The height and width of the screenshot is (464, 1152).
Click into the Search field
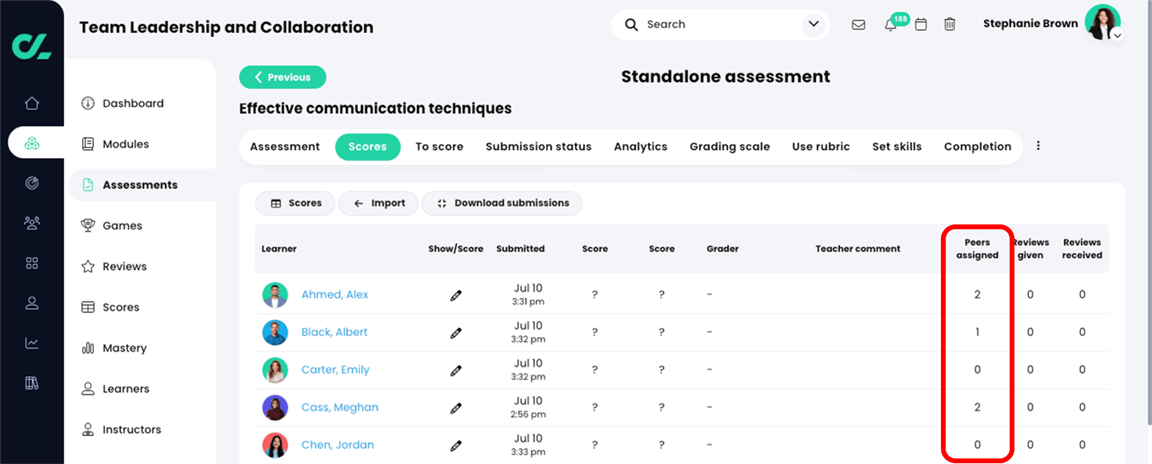(x=715, y=24)
